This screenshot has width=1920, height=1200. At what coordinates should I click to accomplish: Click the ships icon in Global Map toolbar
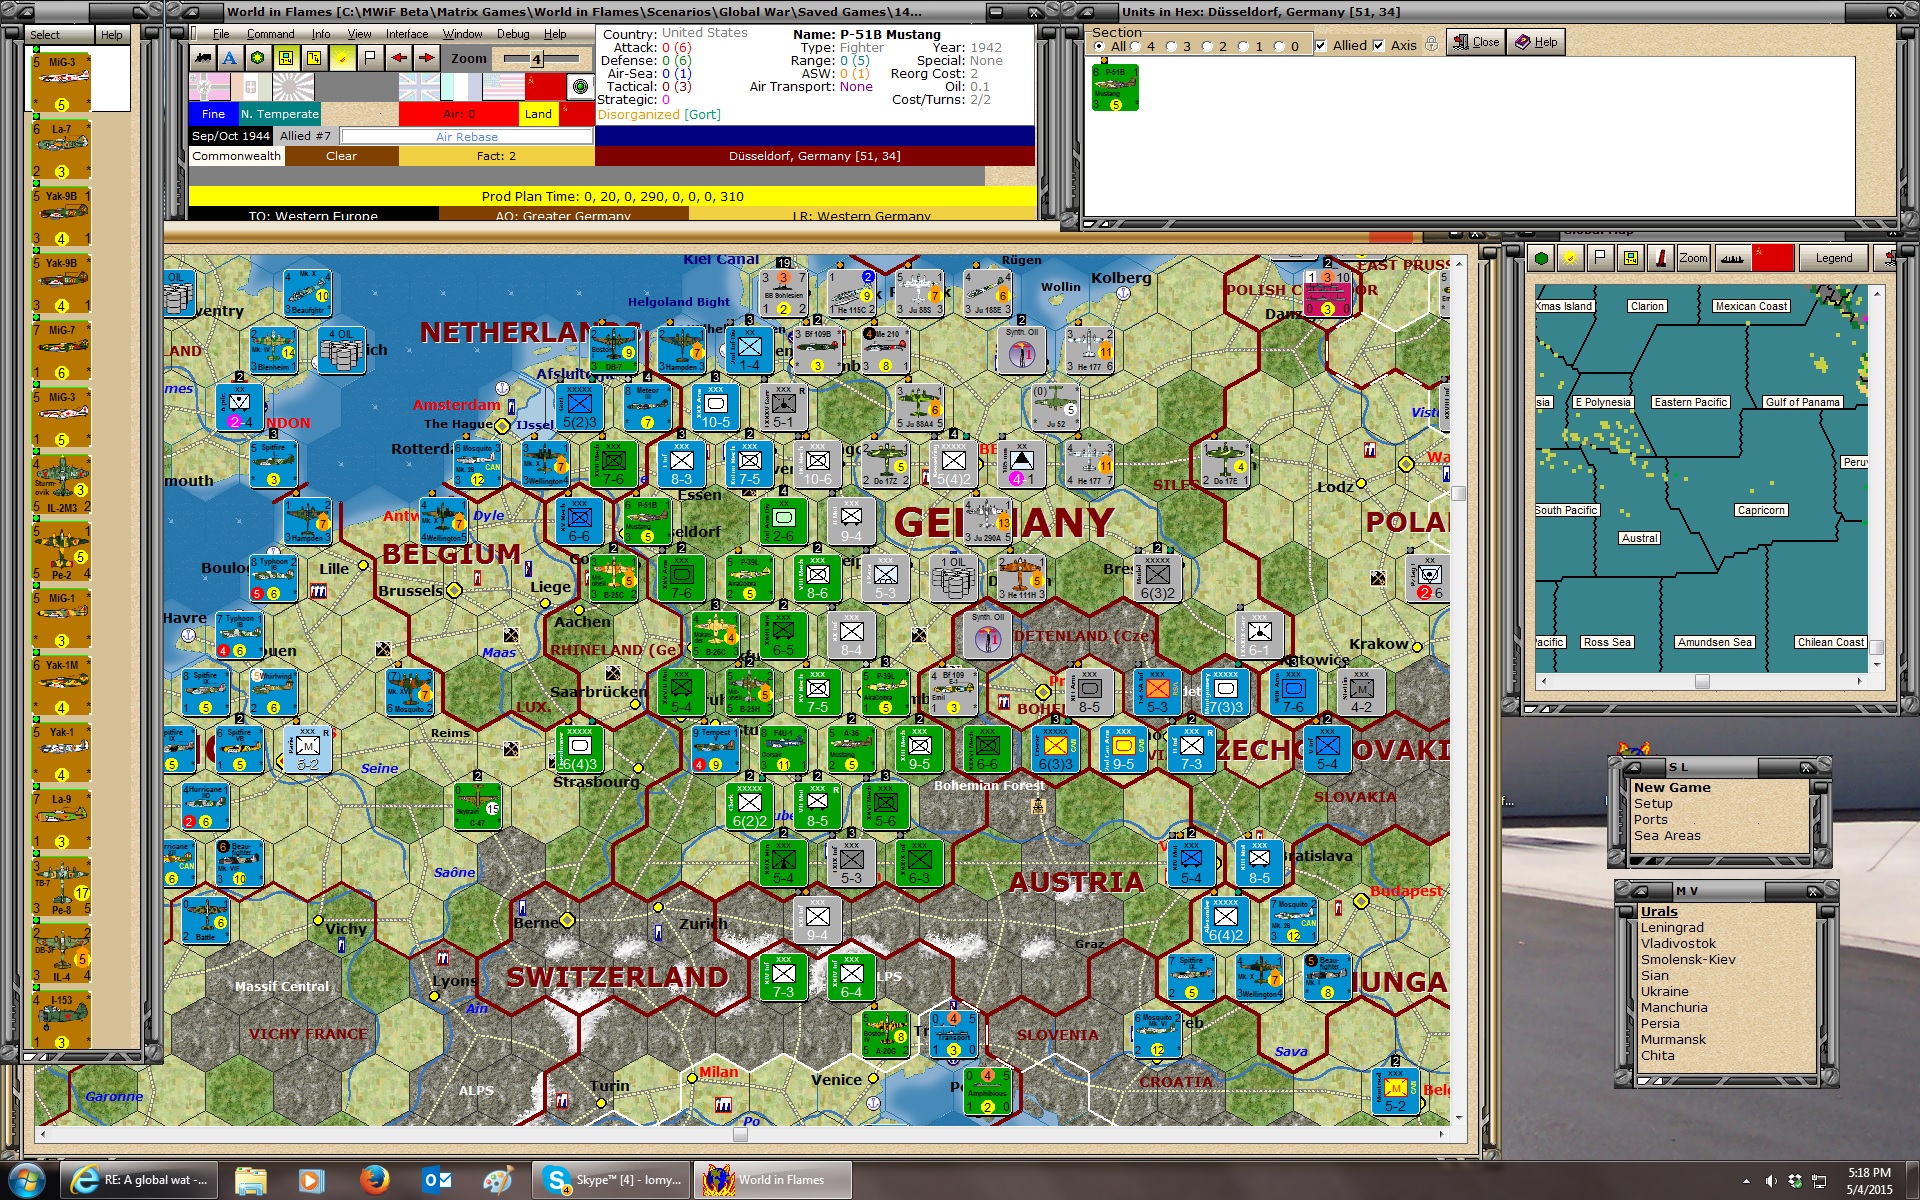1732,258
